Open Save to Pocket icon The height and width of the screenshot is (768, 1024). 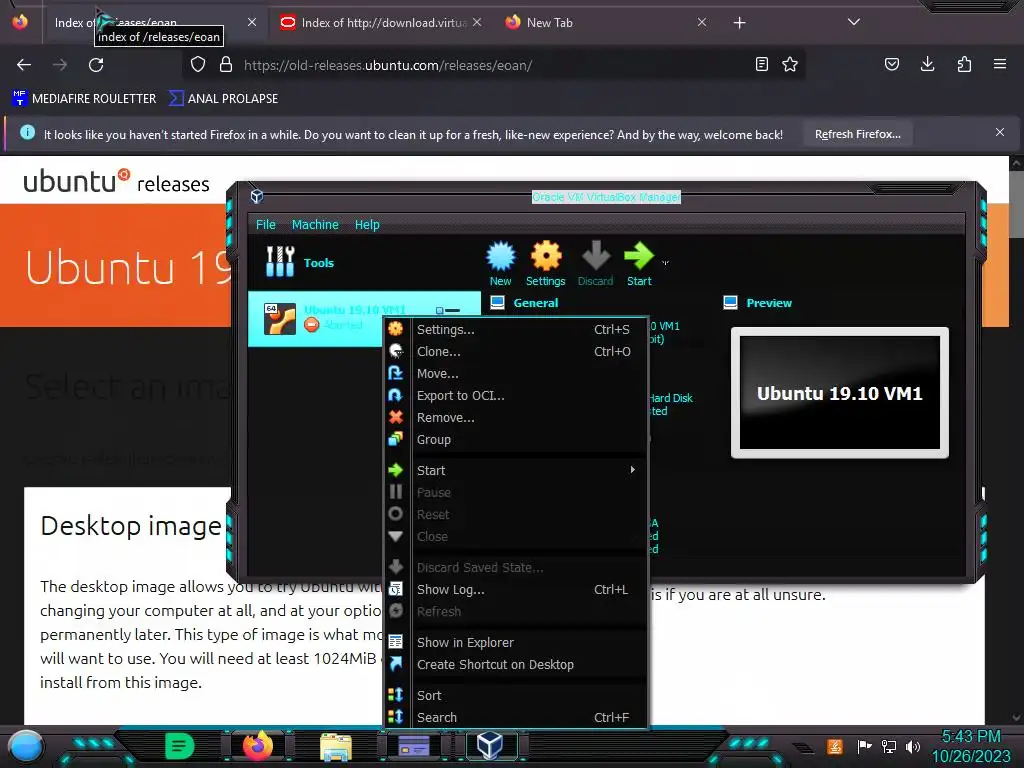891,64
